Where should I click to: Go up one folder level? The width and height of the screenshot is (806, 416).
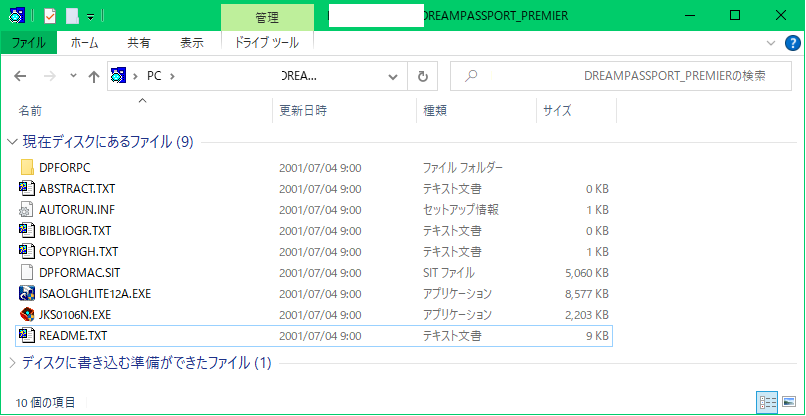[94, 77]
